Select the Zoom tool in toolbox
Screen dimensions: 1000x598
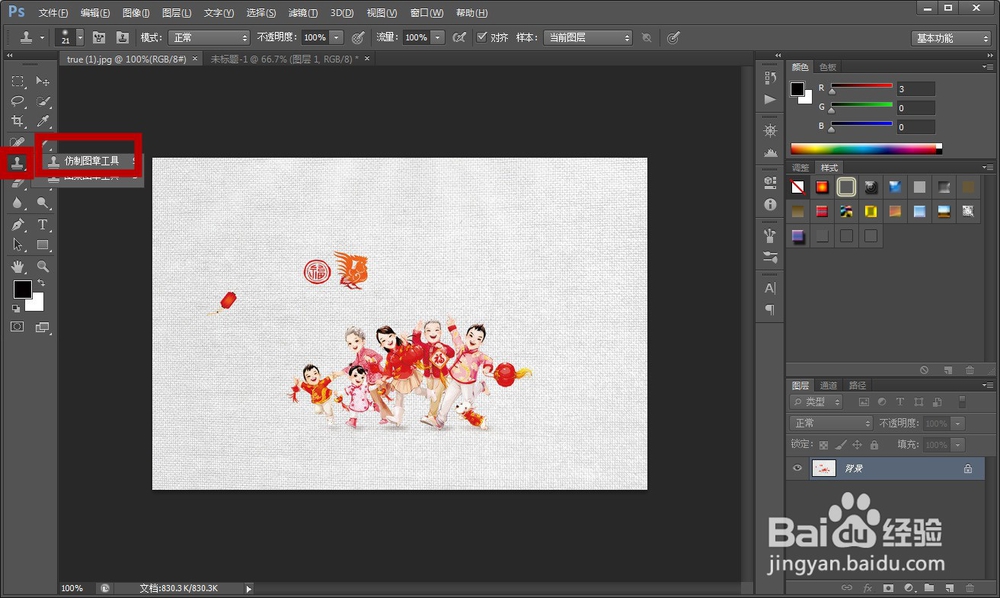(x=42, y=266)
